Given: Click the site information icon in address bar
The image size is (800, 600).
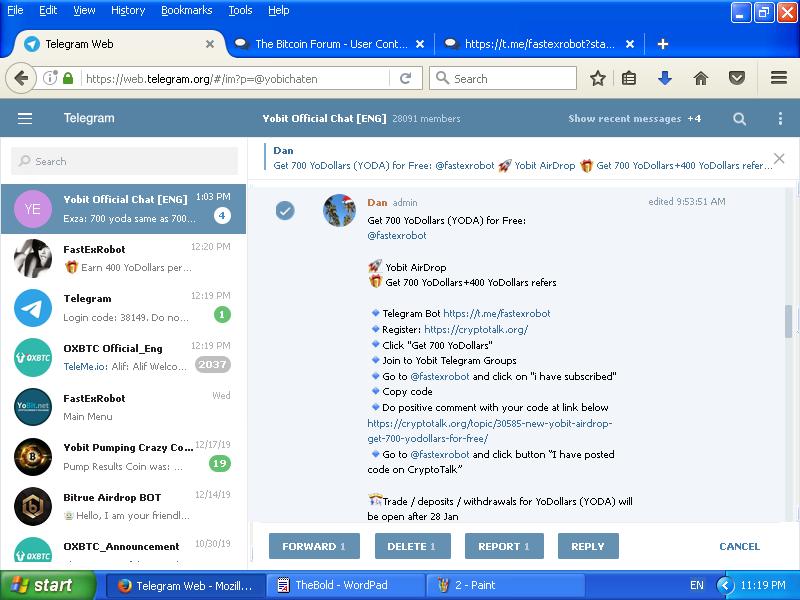Looking at the screenshot, I should click(x=50, y=79).
